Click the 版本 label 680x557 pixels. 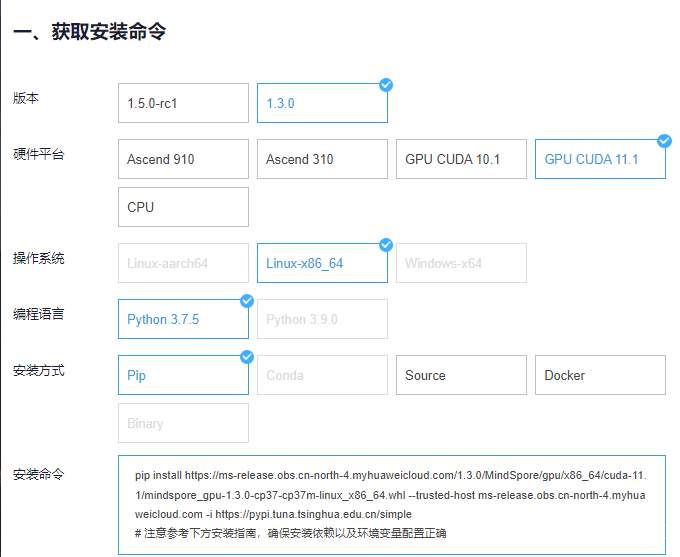coord(26,98)
